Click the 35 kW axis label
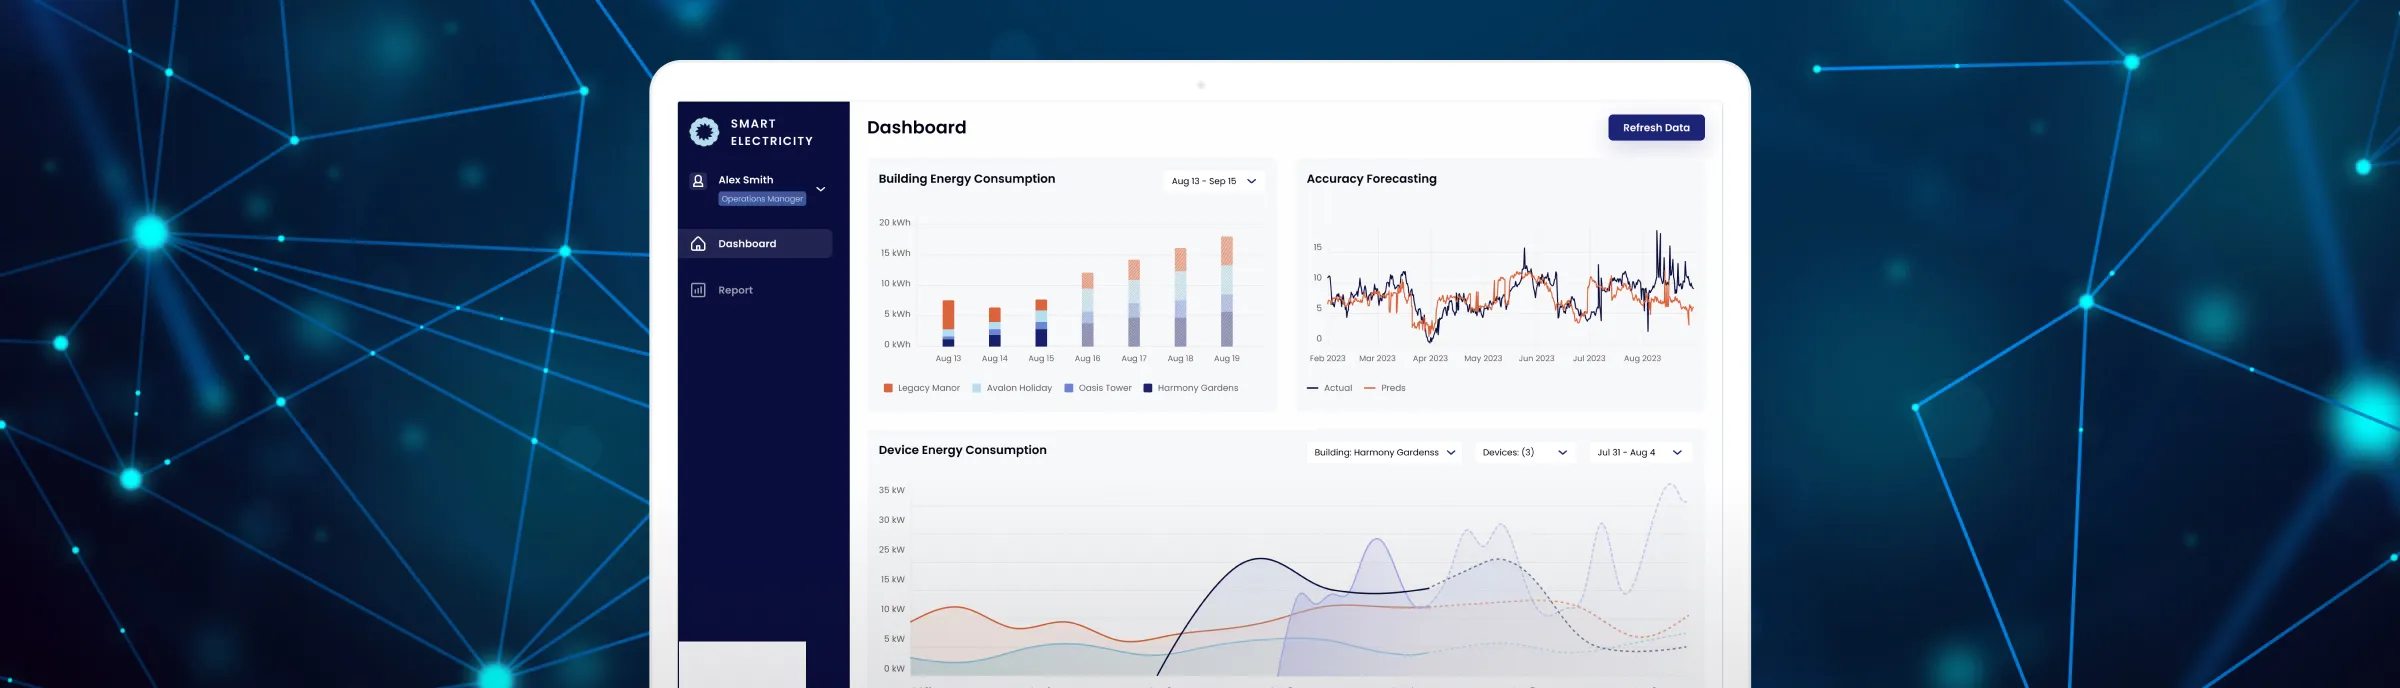The width and height of the screenshot is (2400, 688). tap(891, 490)
